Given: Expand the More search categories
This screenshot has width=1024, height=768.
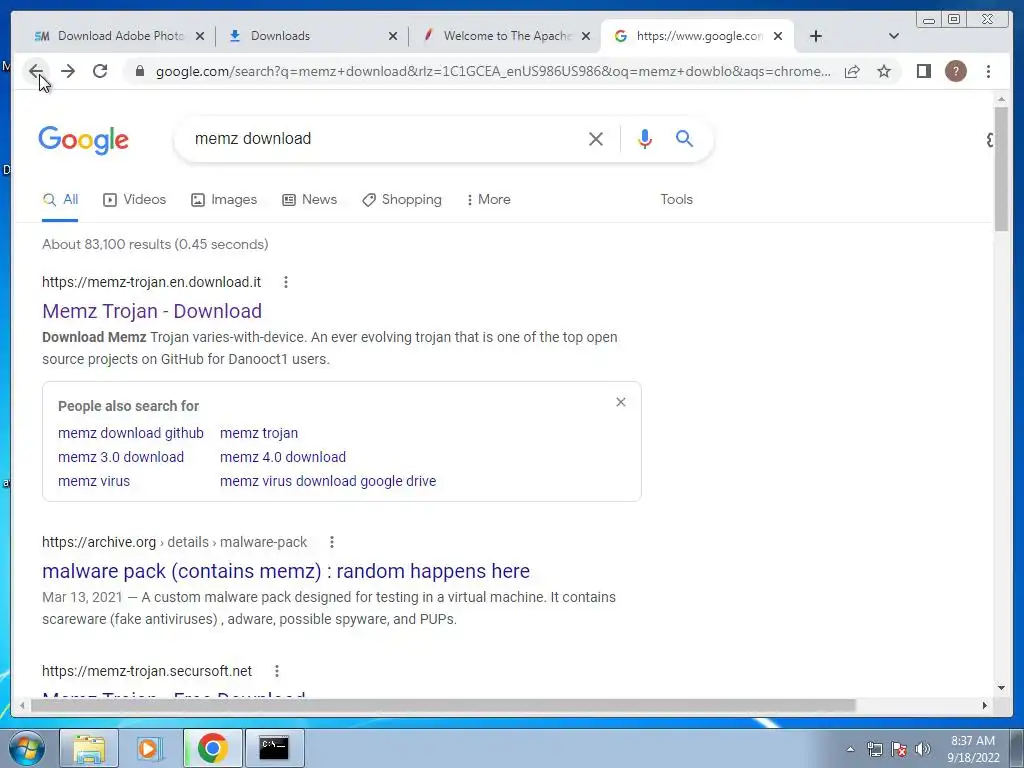Looking at the screenshot, I should [x=488, y=200].
